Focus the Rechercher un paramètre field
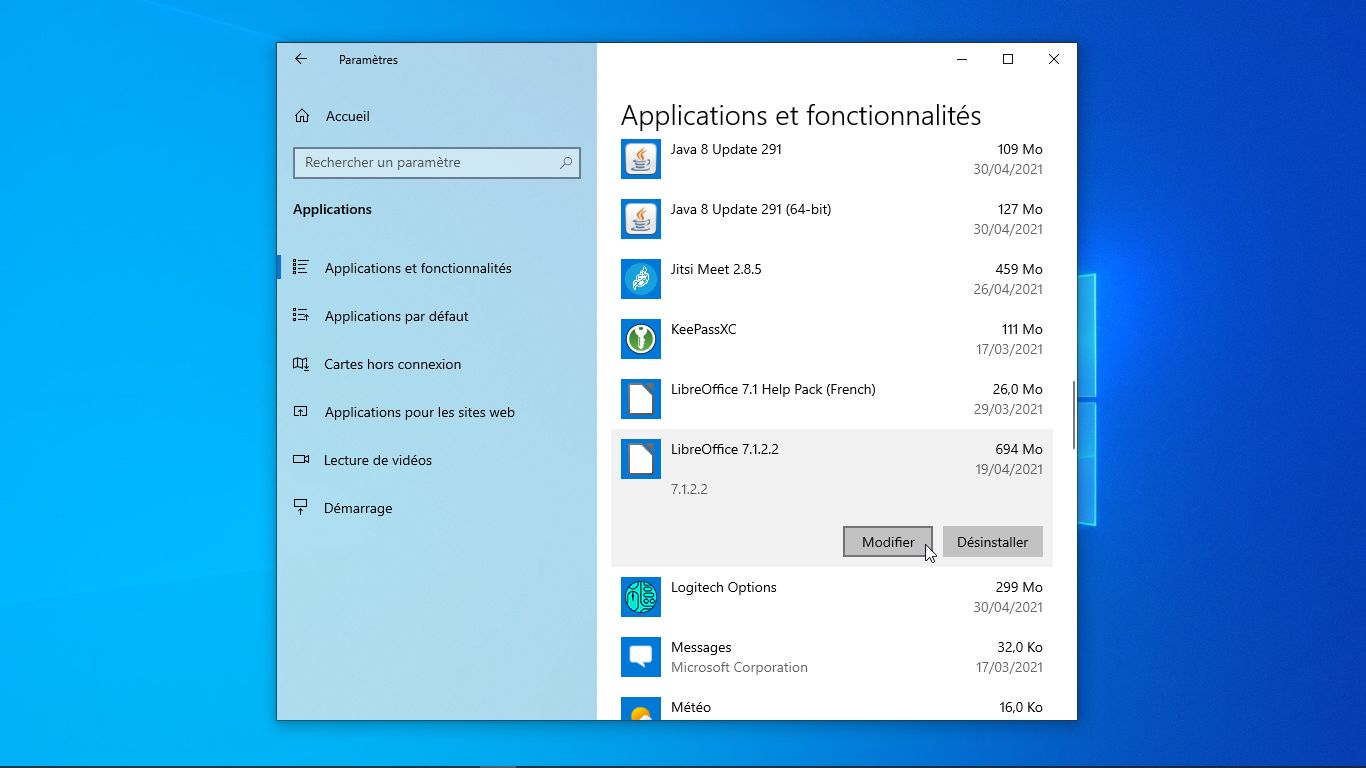 [437, 162]
